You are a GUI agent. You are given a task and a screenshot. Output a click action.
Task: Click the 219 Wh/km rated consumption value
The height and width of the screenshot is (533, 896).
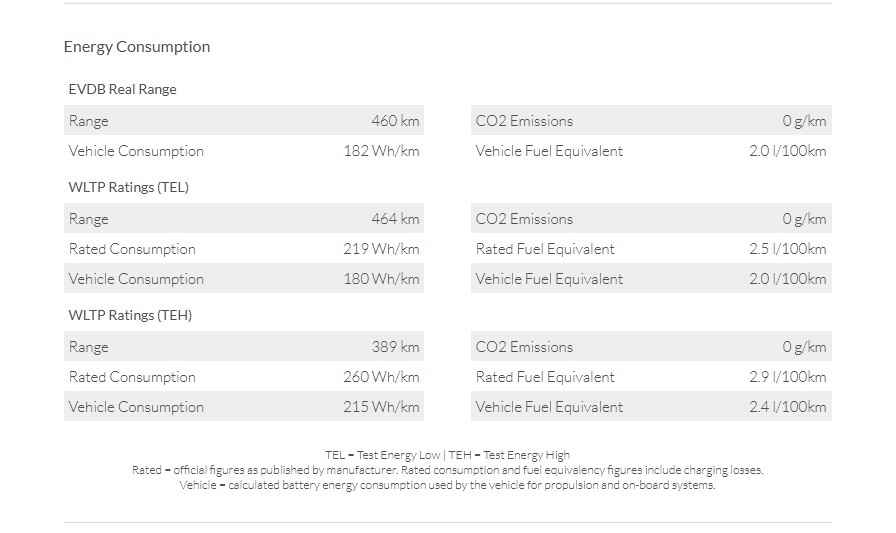pos(381,249)
